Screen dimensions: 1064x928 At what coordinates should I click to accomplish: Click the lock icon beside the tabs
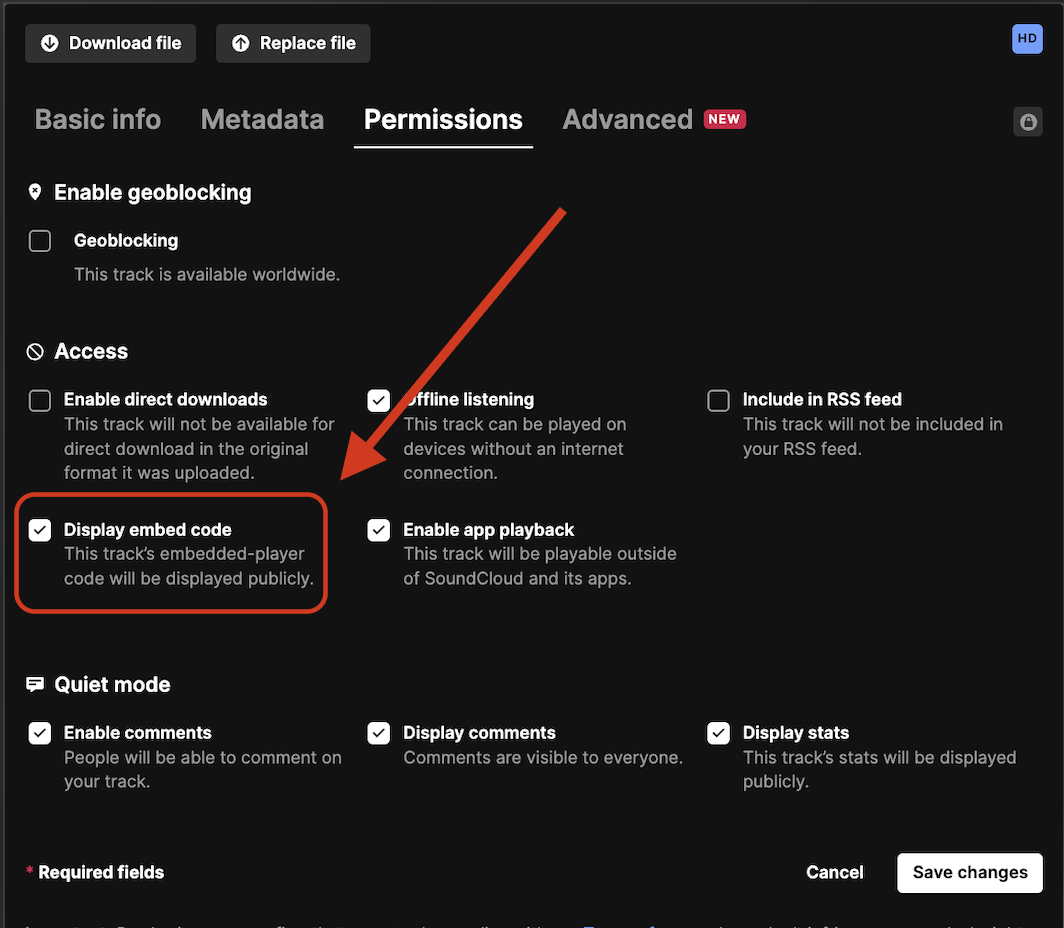(x=1027, y=122)
